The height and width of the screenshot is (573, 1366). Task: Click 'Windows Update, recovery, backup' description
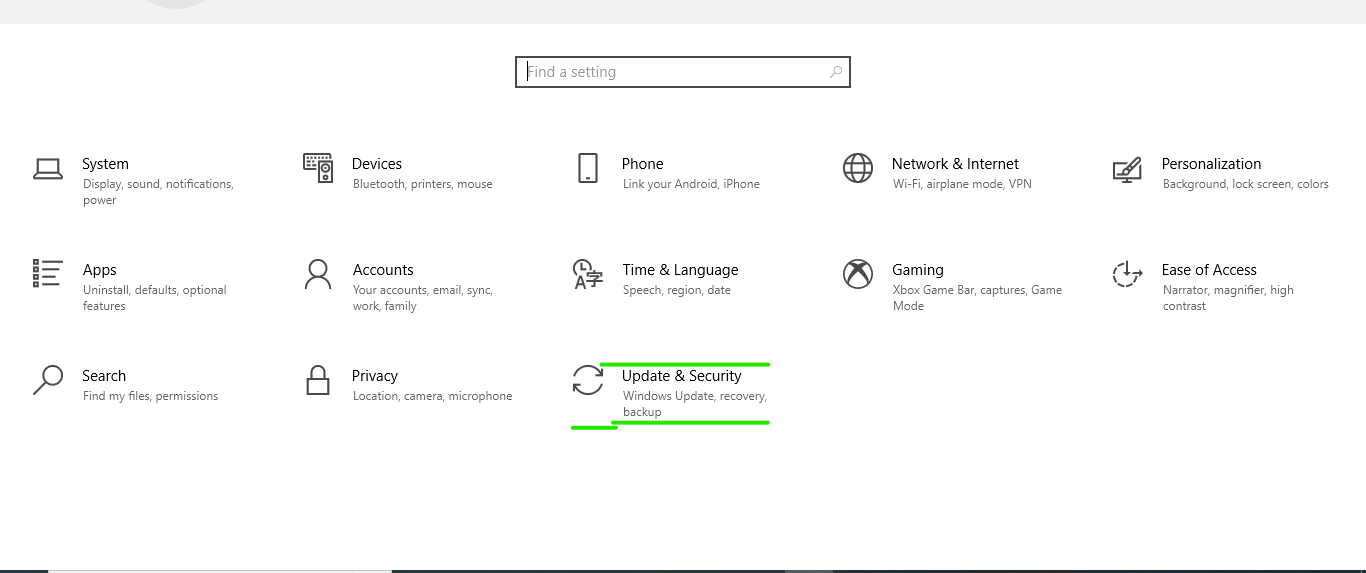[695, 404]
